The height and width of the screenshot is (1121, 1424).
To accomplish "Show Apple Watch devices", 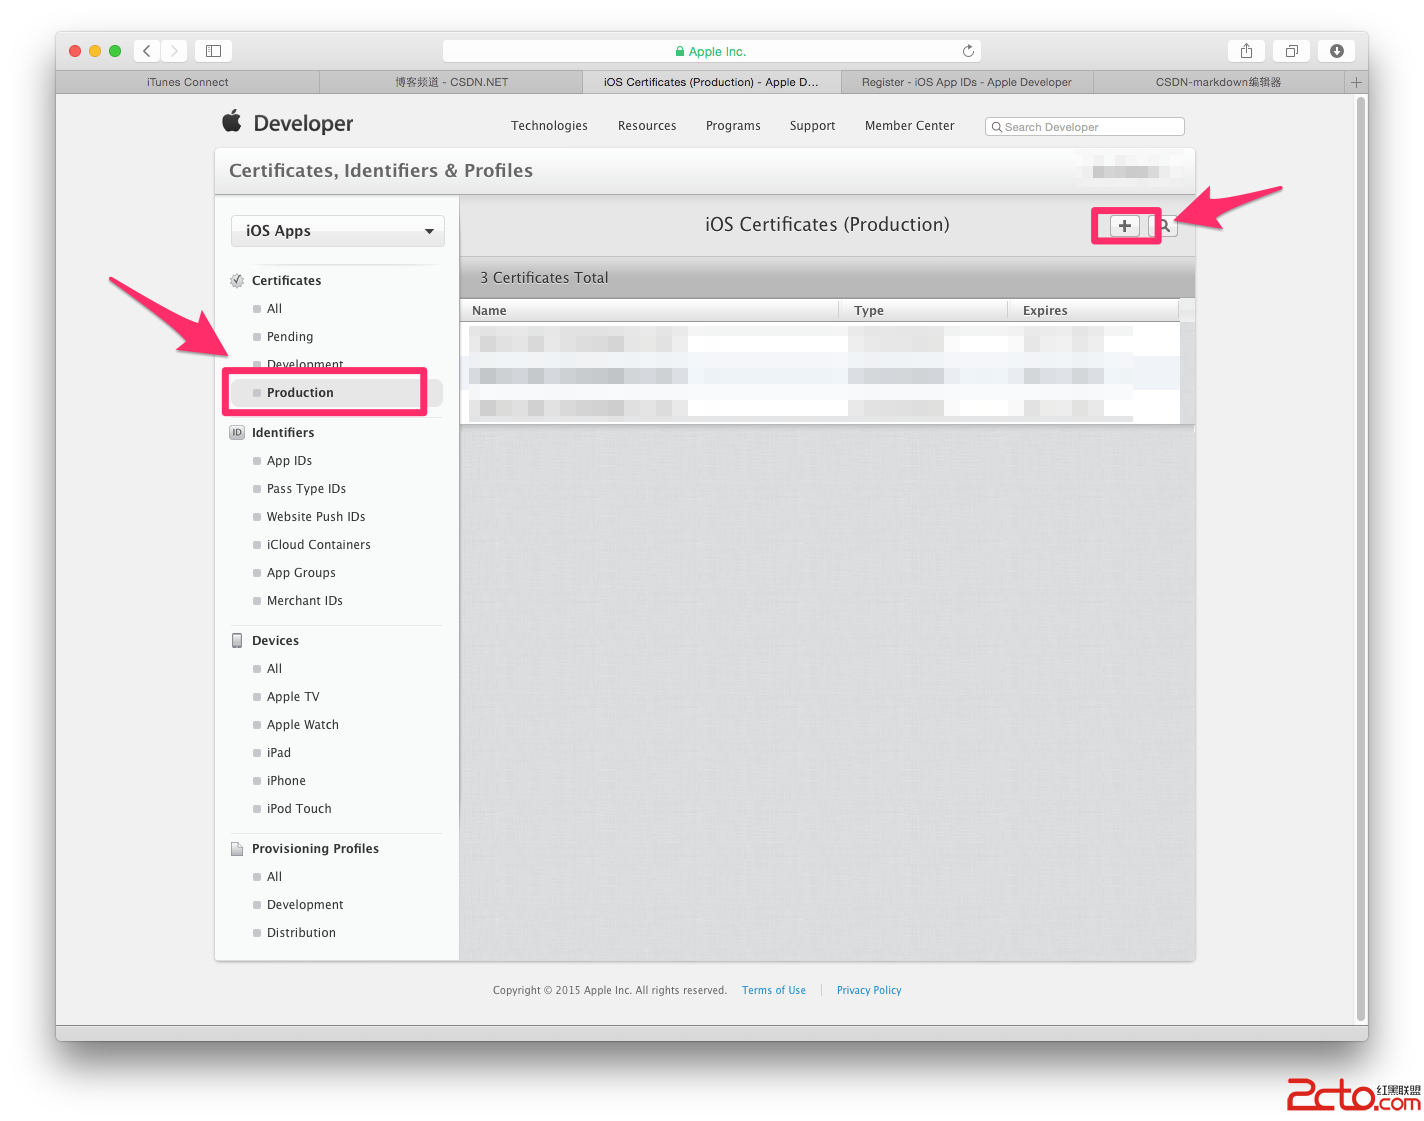I will pos(303,725).
